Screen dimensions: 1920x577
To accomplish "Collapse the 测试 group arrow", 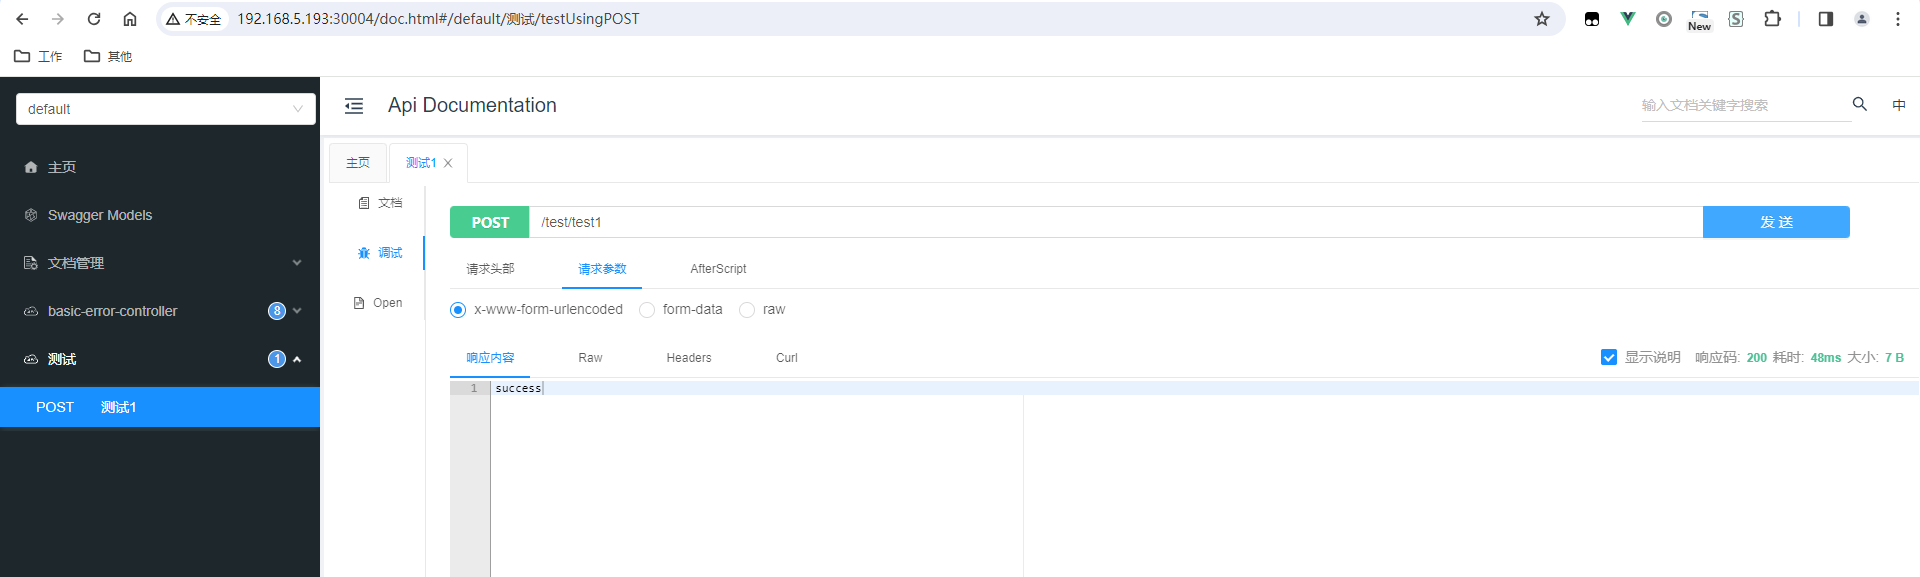I will 297,359.
